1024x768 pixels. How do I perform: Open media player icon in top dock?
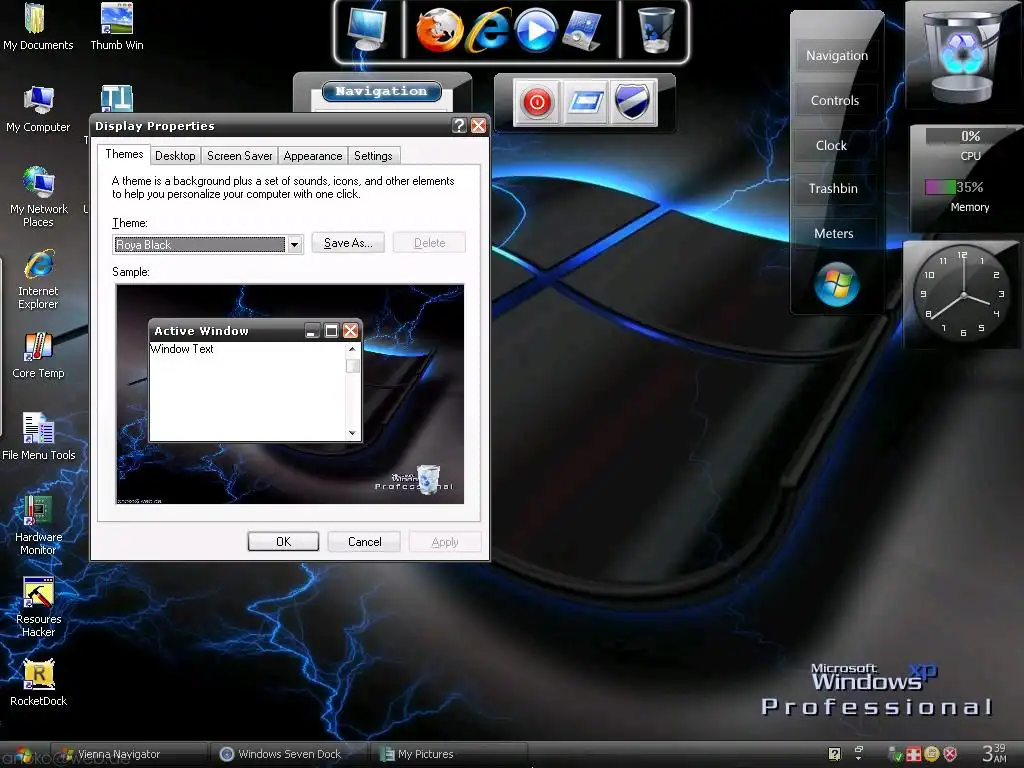tap(536, 31)
